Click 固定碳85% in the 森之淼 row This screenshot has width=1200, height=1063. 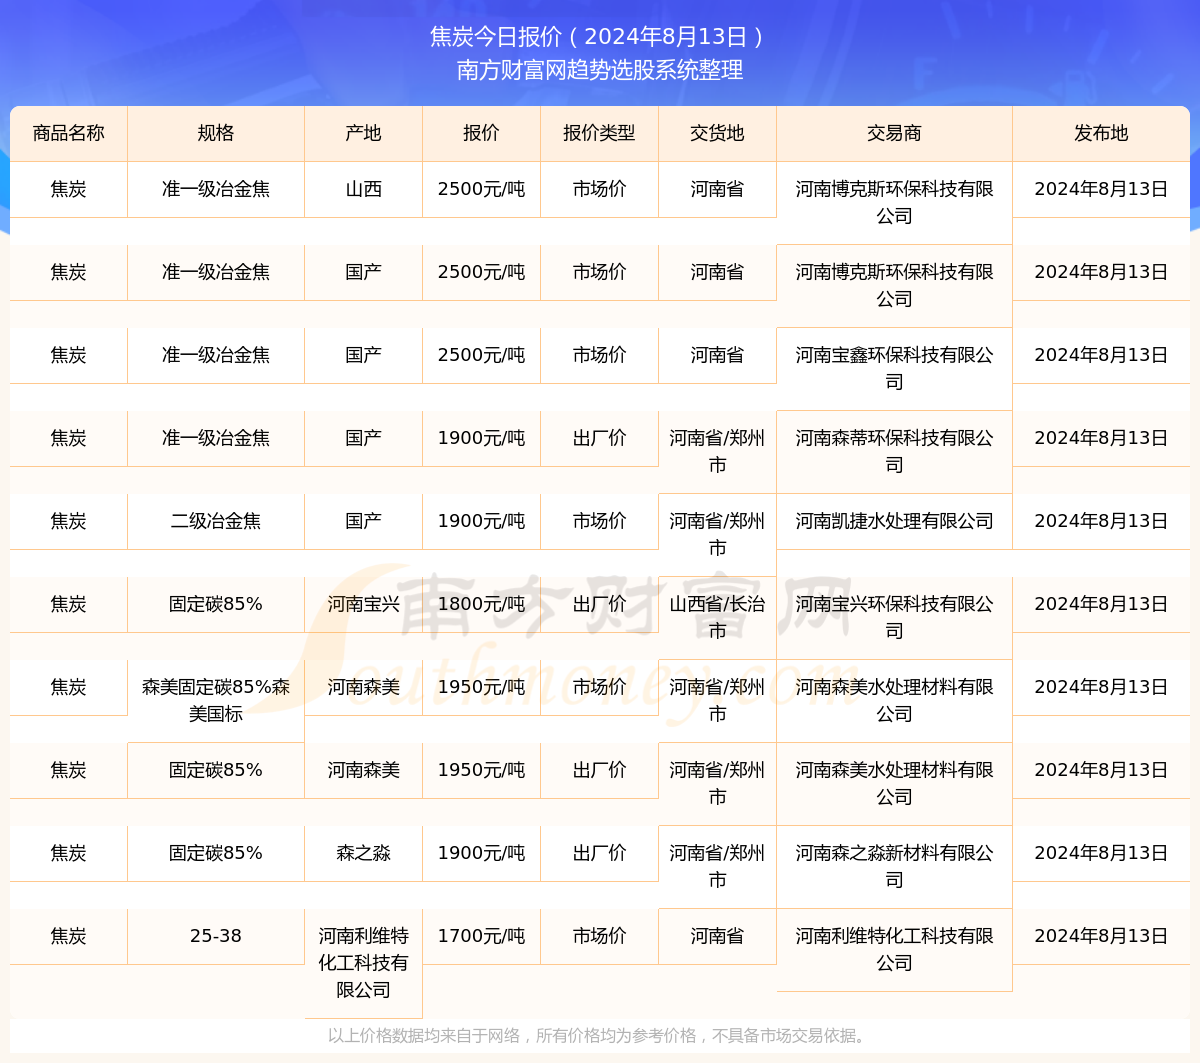click(x=216, y=853)
